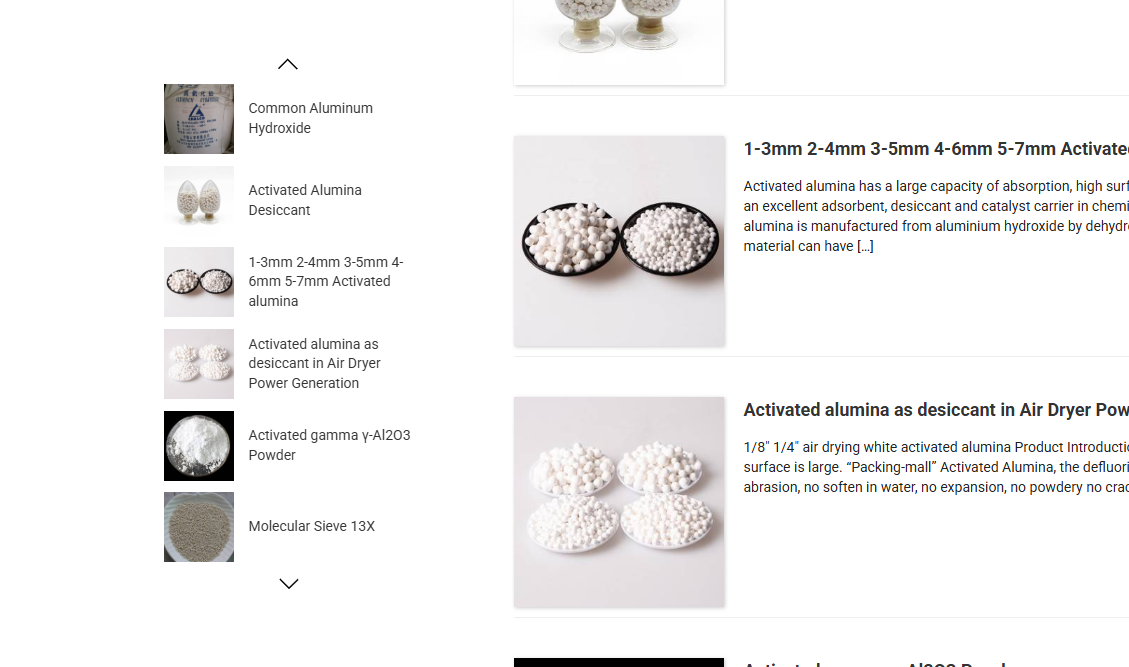The image size is (1129, 667).
Task: Click the read more [...] ellipsis
Action: (865, 246)
